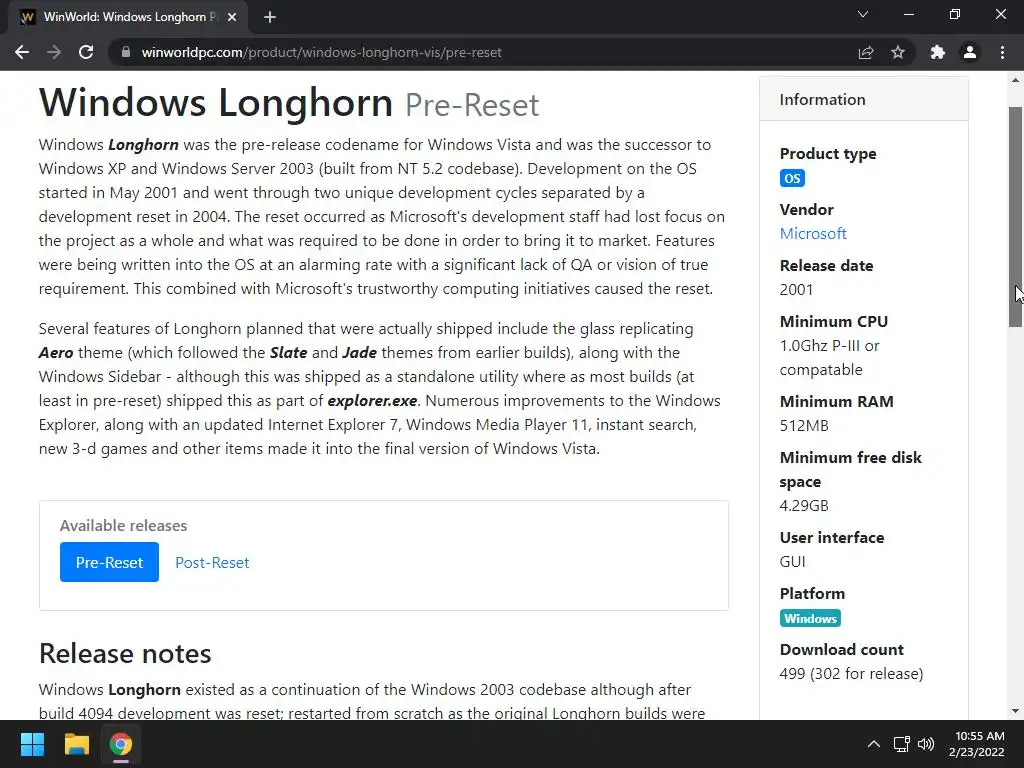Click the Release date value 2001
Screen dimensions: 1024x768
click(x=796, y=289)
